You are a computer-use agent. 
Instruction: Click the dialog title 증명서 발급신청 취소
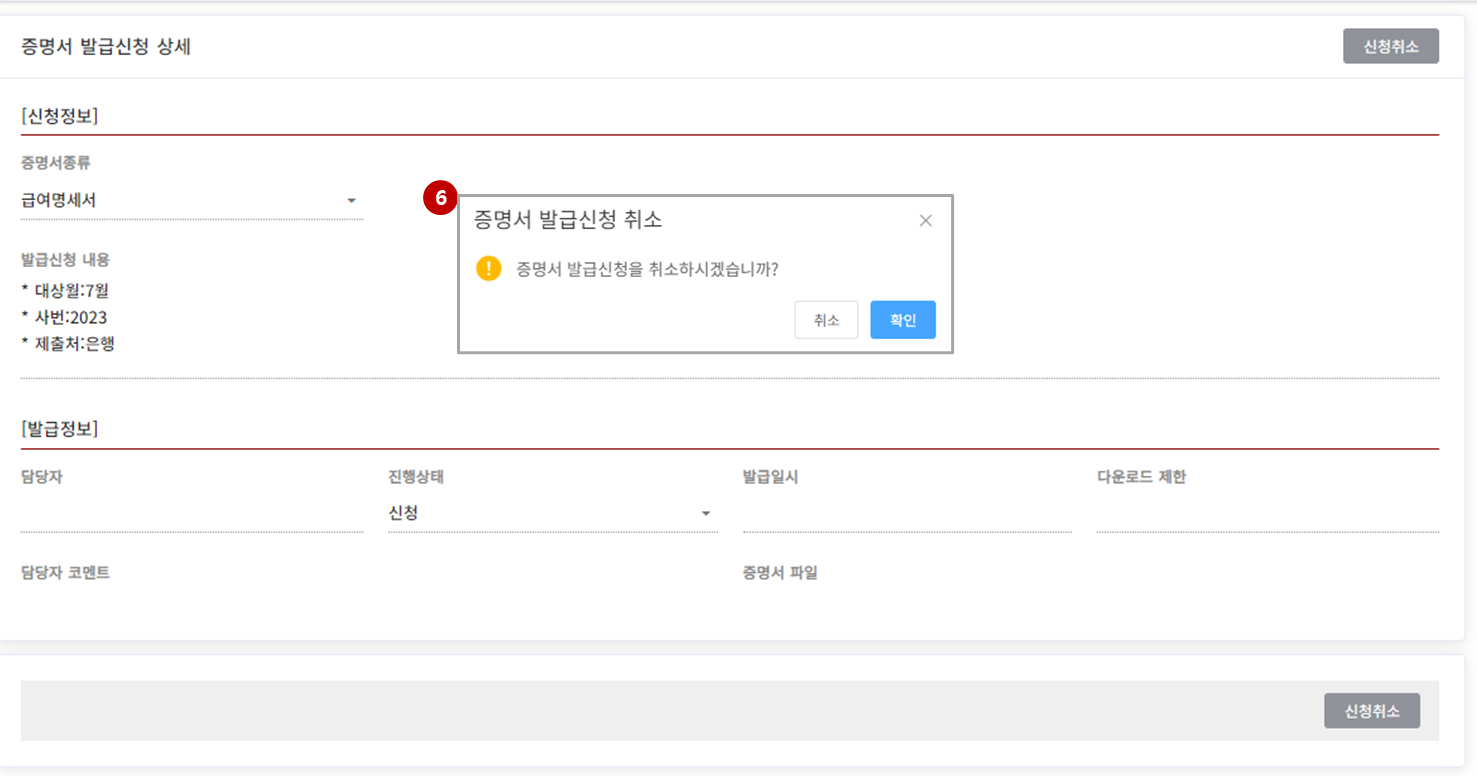tap(567, 220)
